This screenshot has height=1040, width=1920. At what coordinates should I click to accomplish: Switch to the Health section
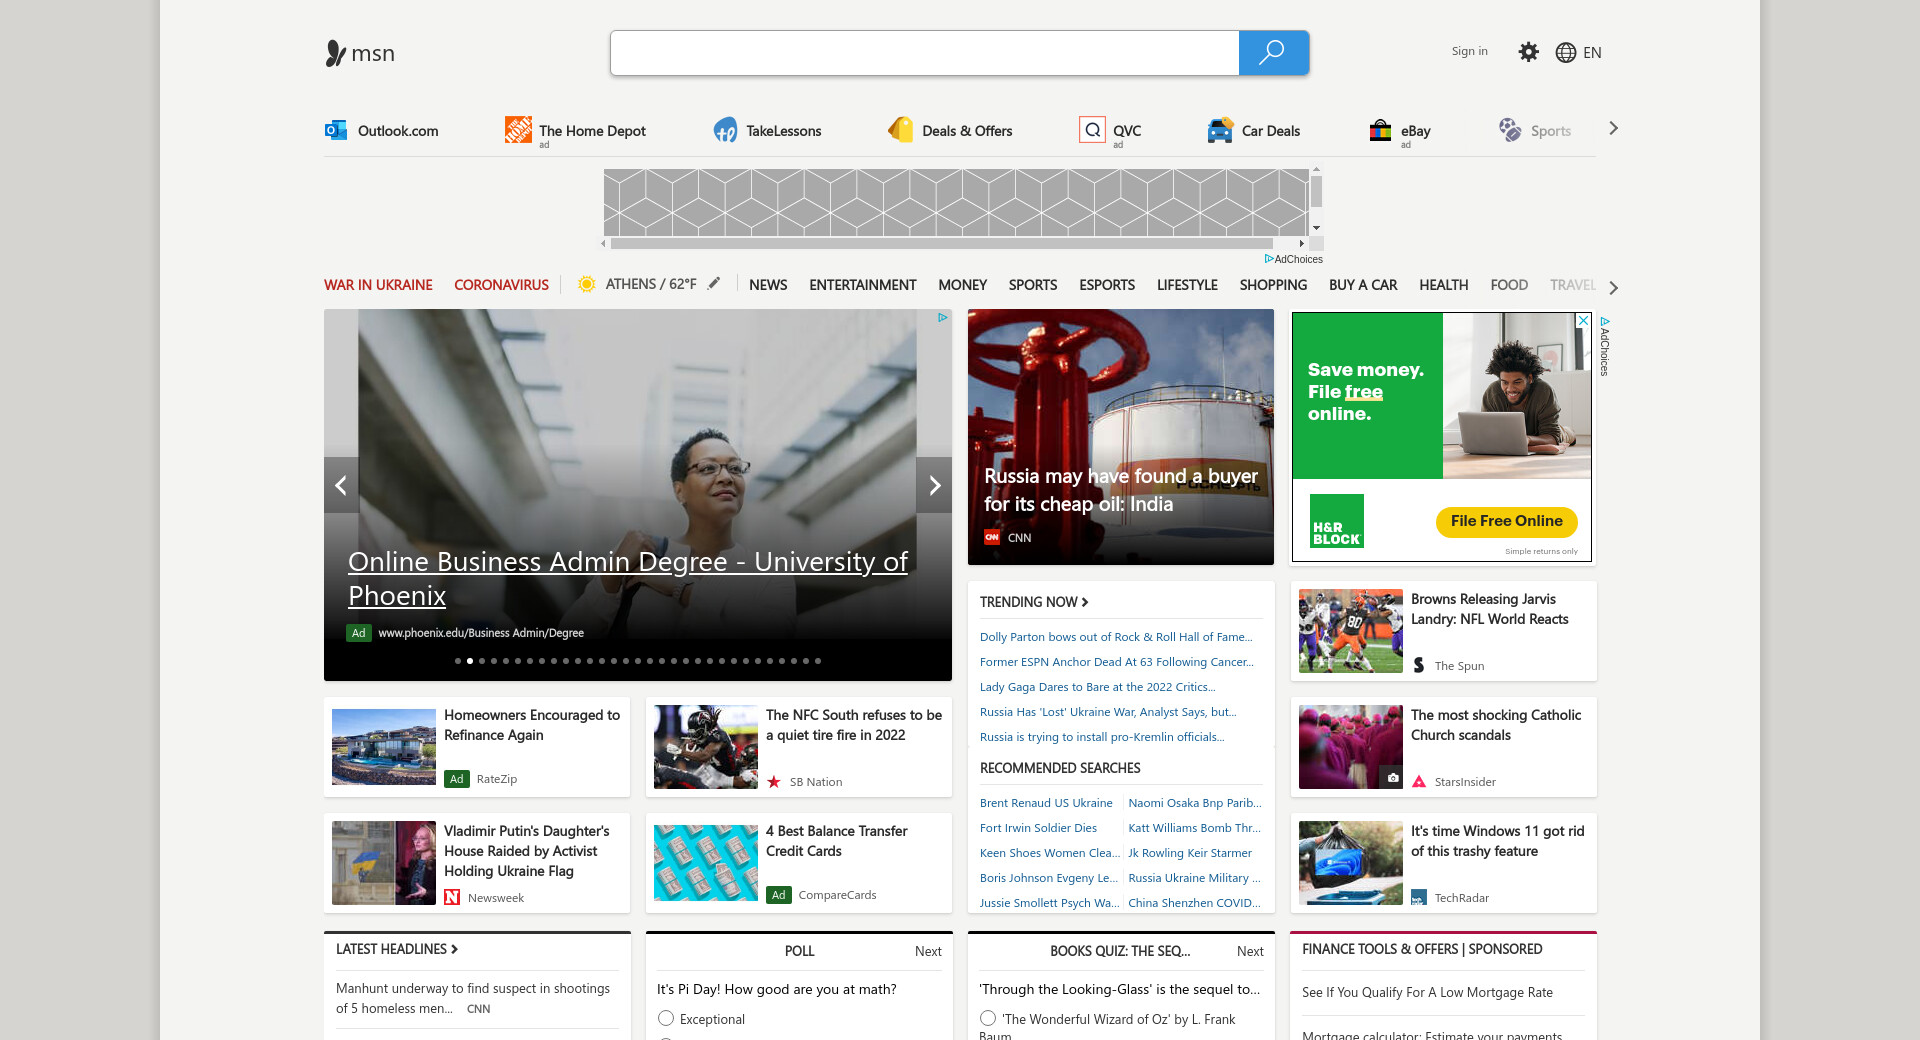coord(1443,285)
